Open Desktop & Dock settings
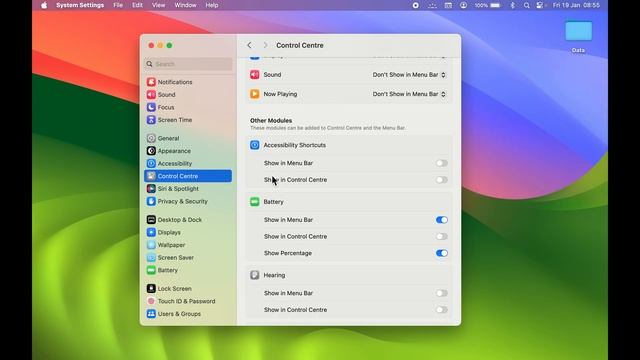This screenshot has width=640, height=360. point(174,220)
